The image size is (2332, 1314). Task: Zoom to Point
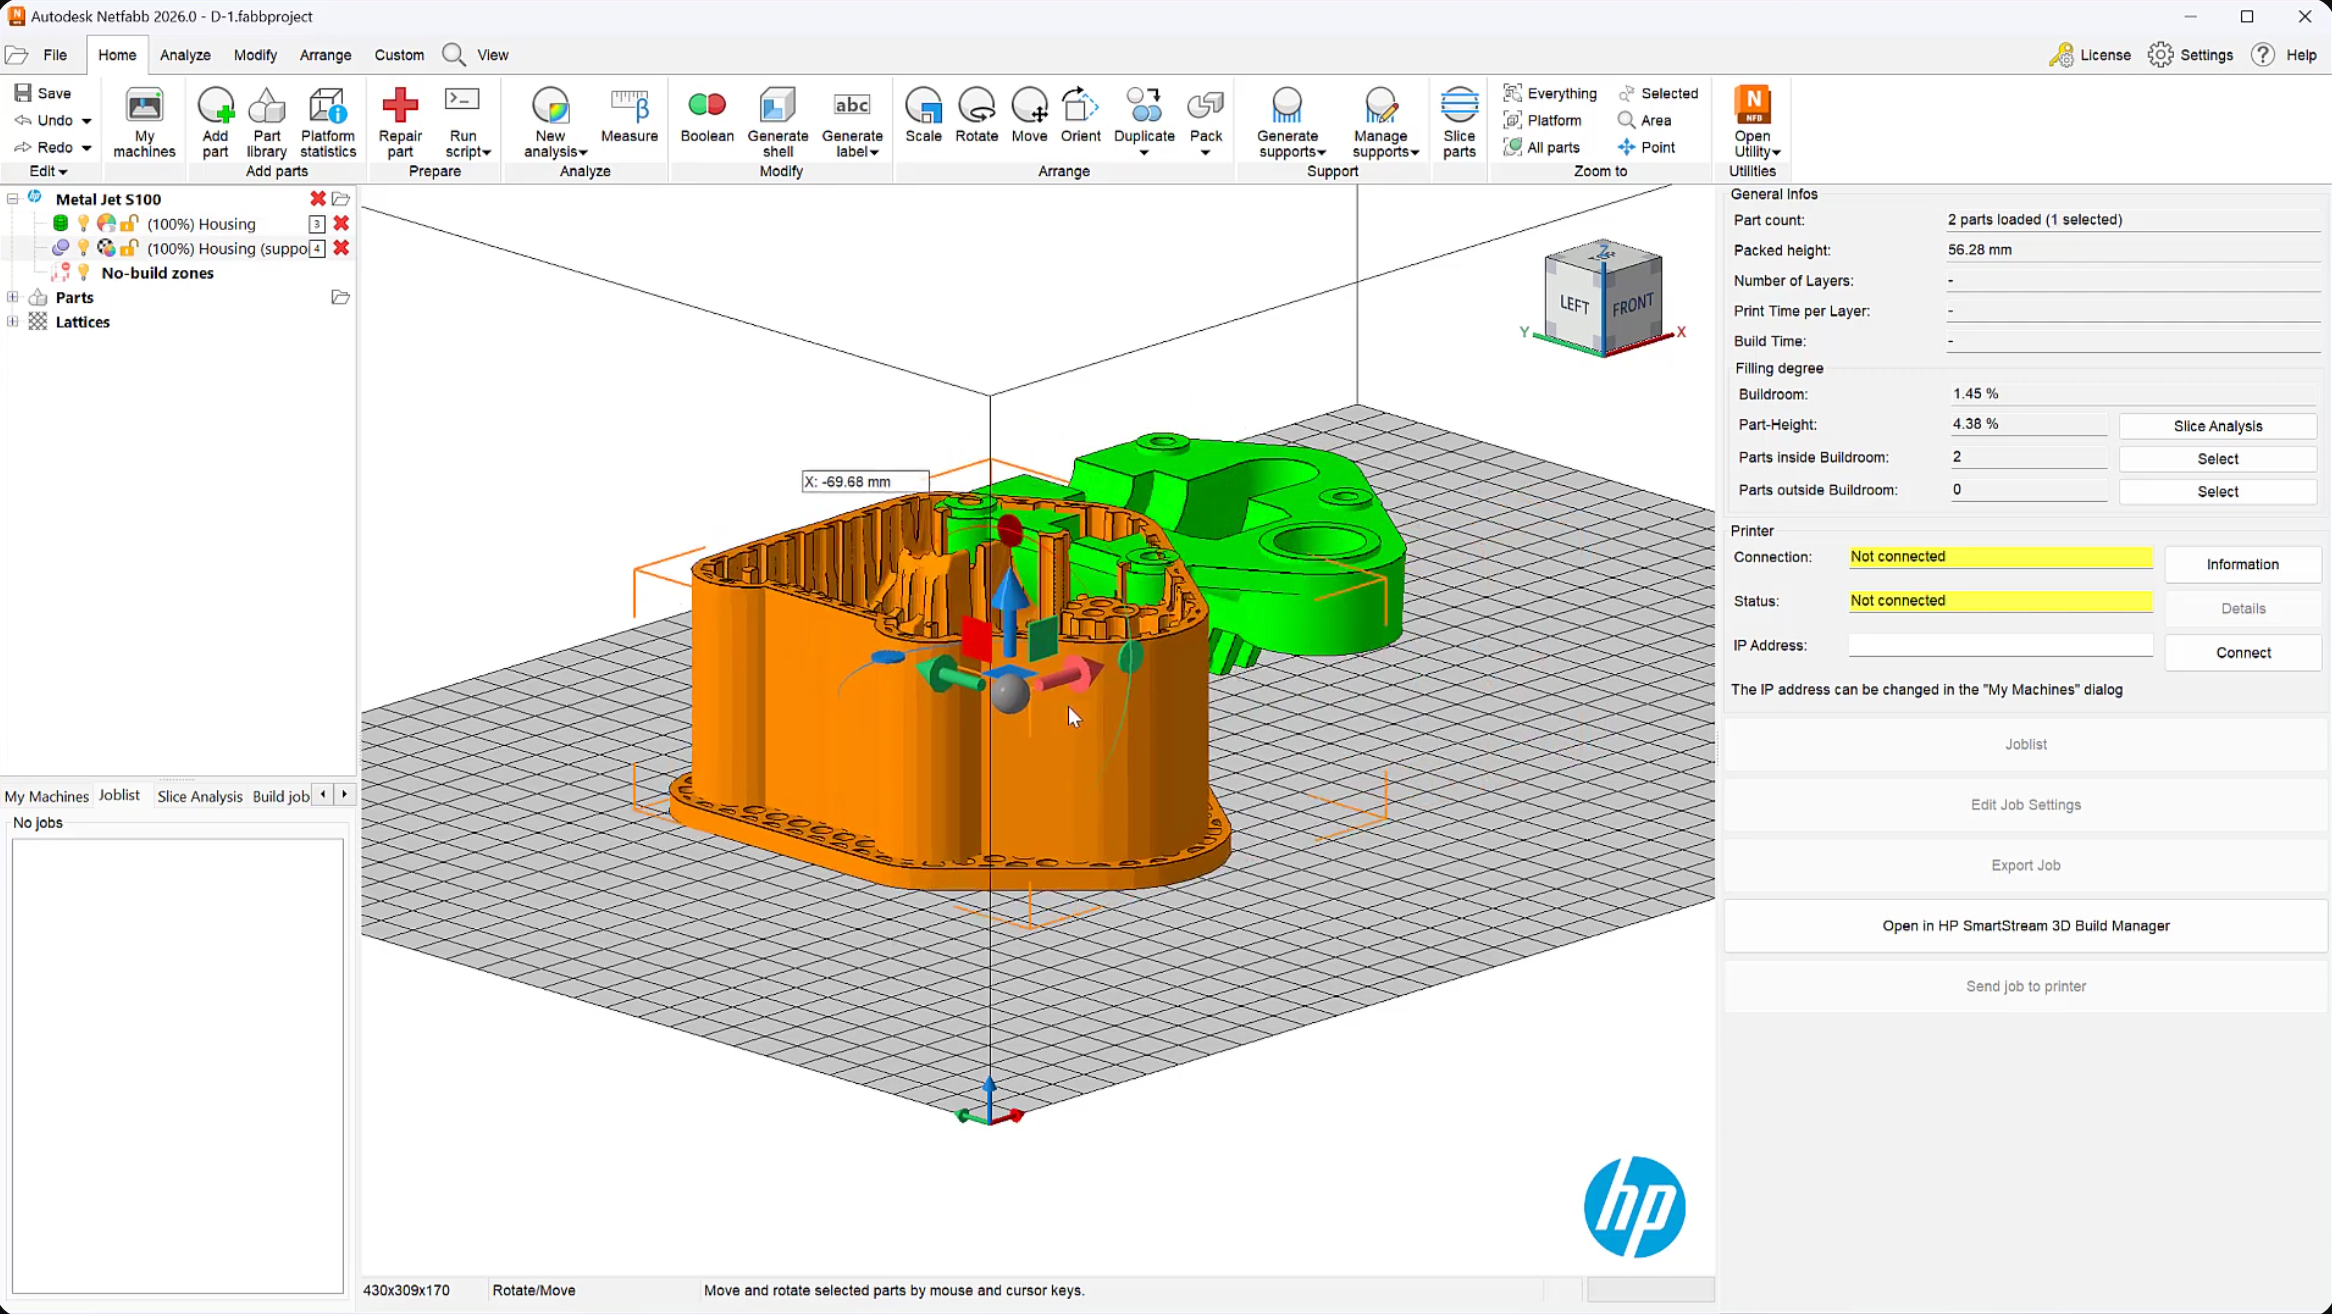[1647, 147]
